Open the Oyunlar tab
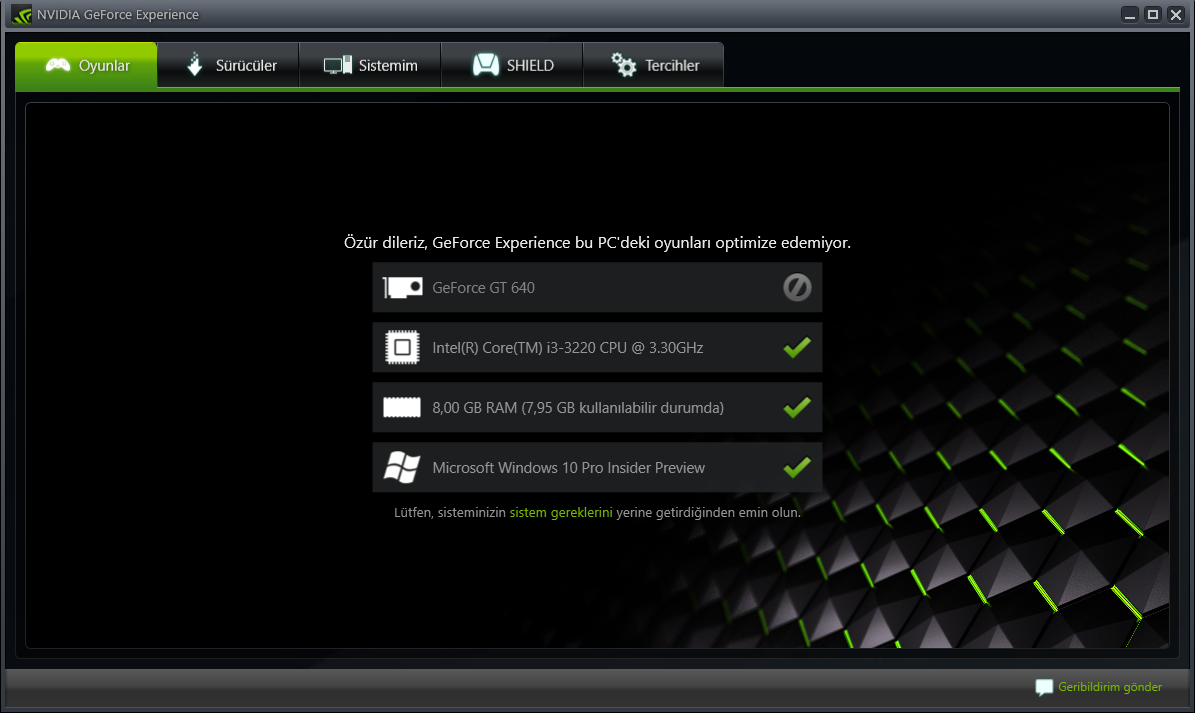 [x=86, y=66]
